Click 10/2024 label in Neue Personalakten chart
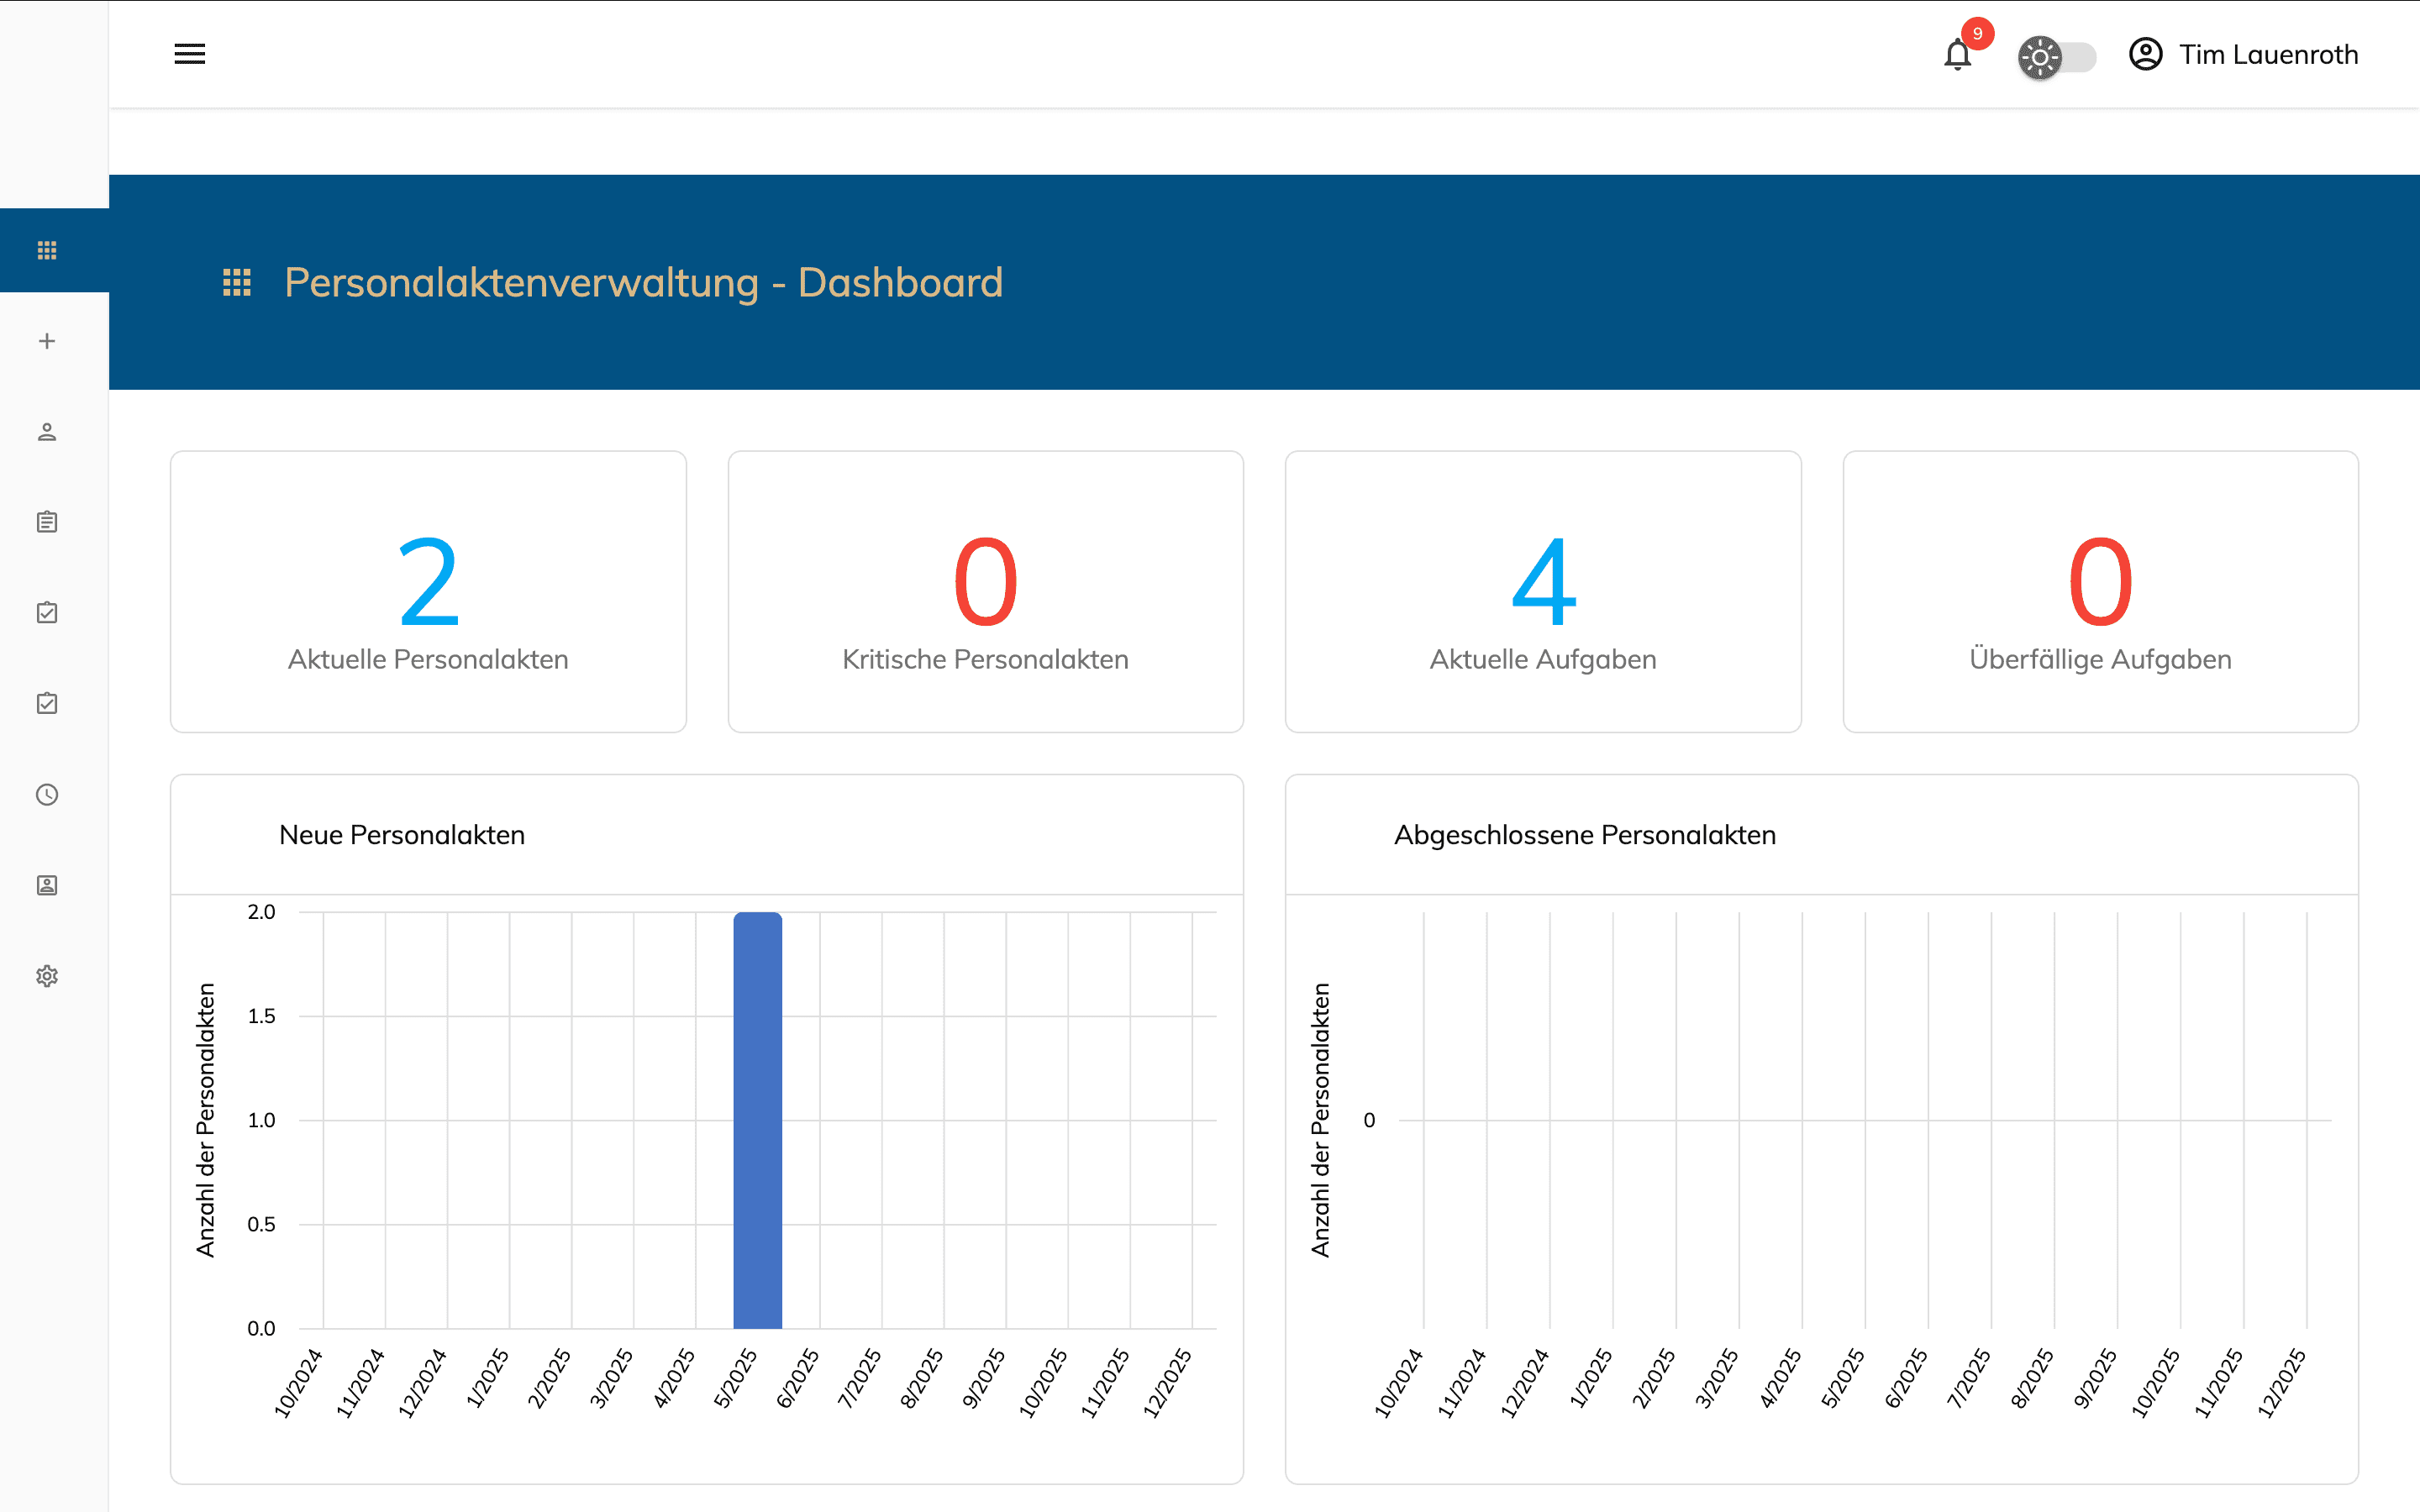 coord(298,1383)
